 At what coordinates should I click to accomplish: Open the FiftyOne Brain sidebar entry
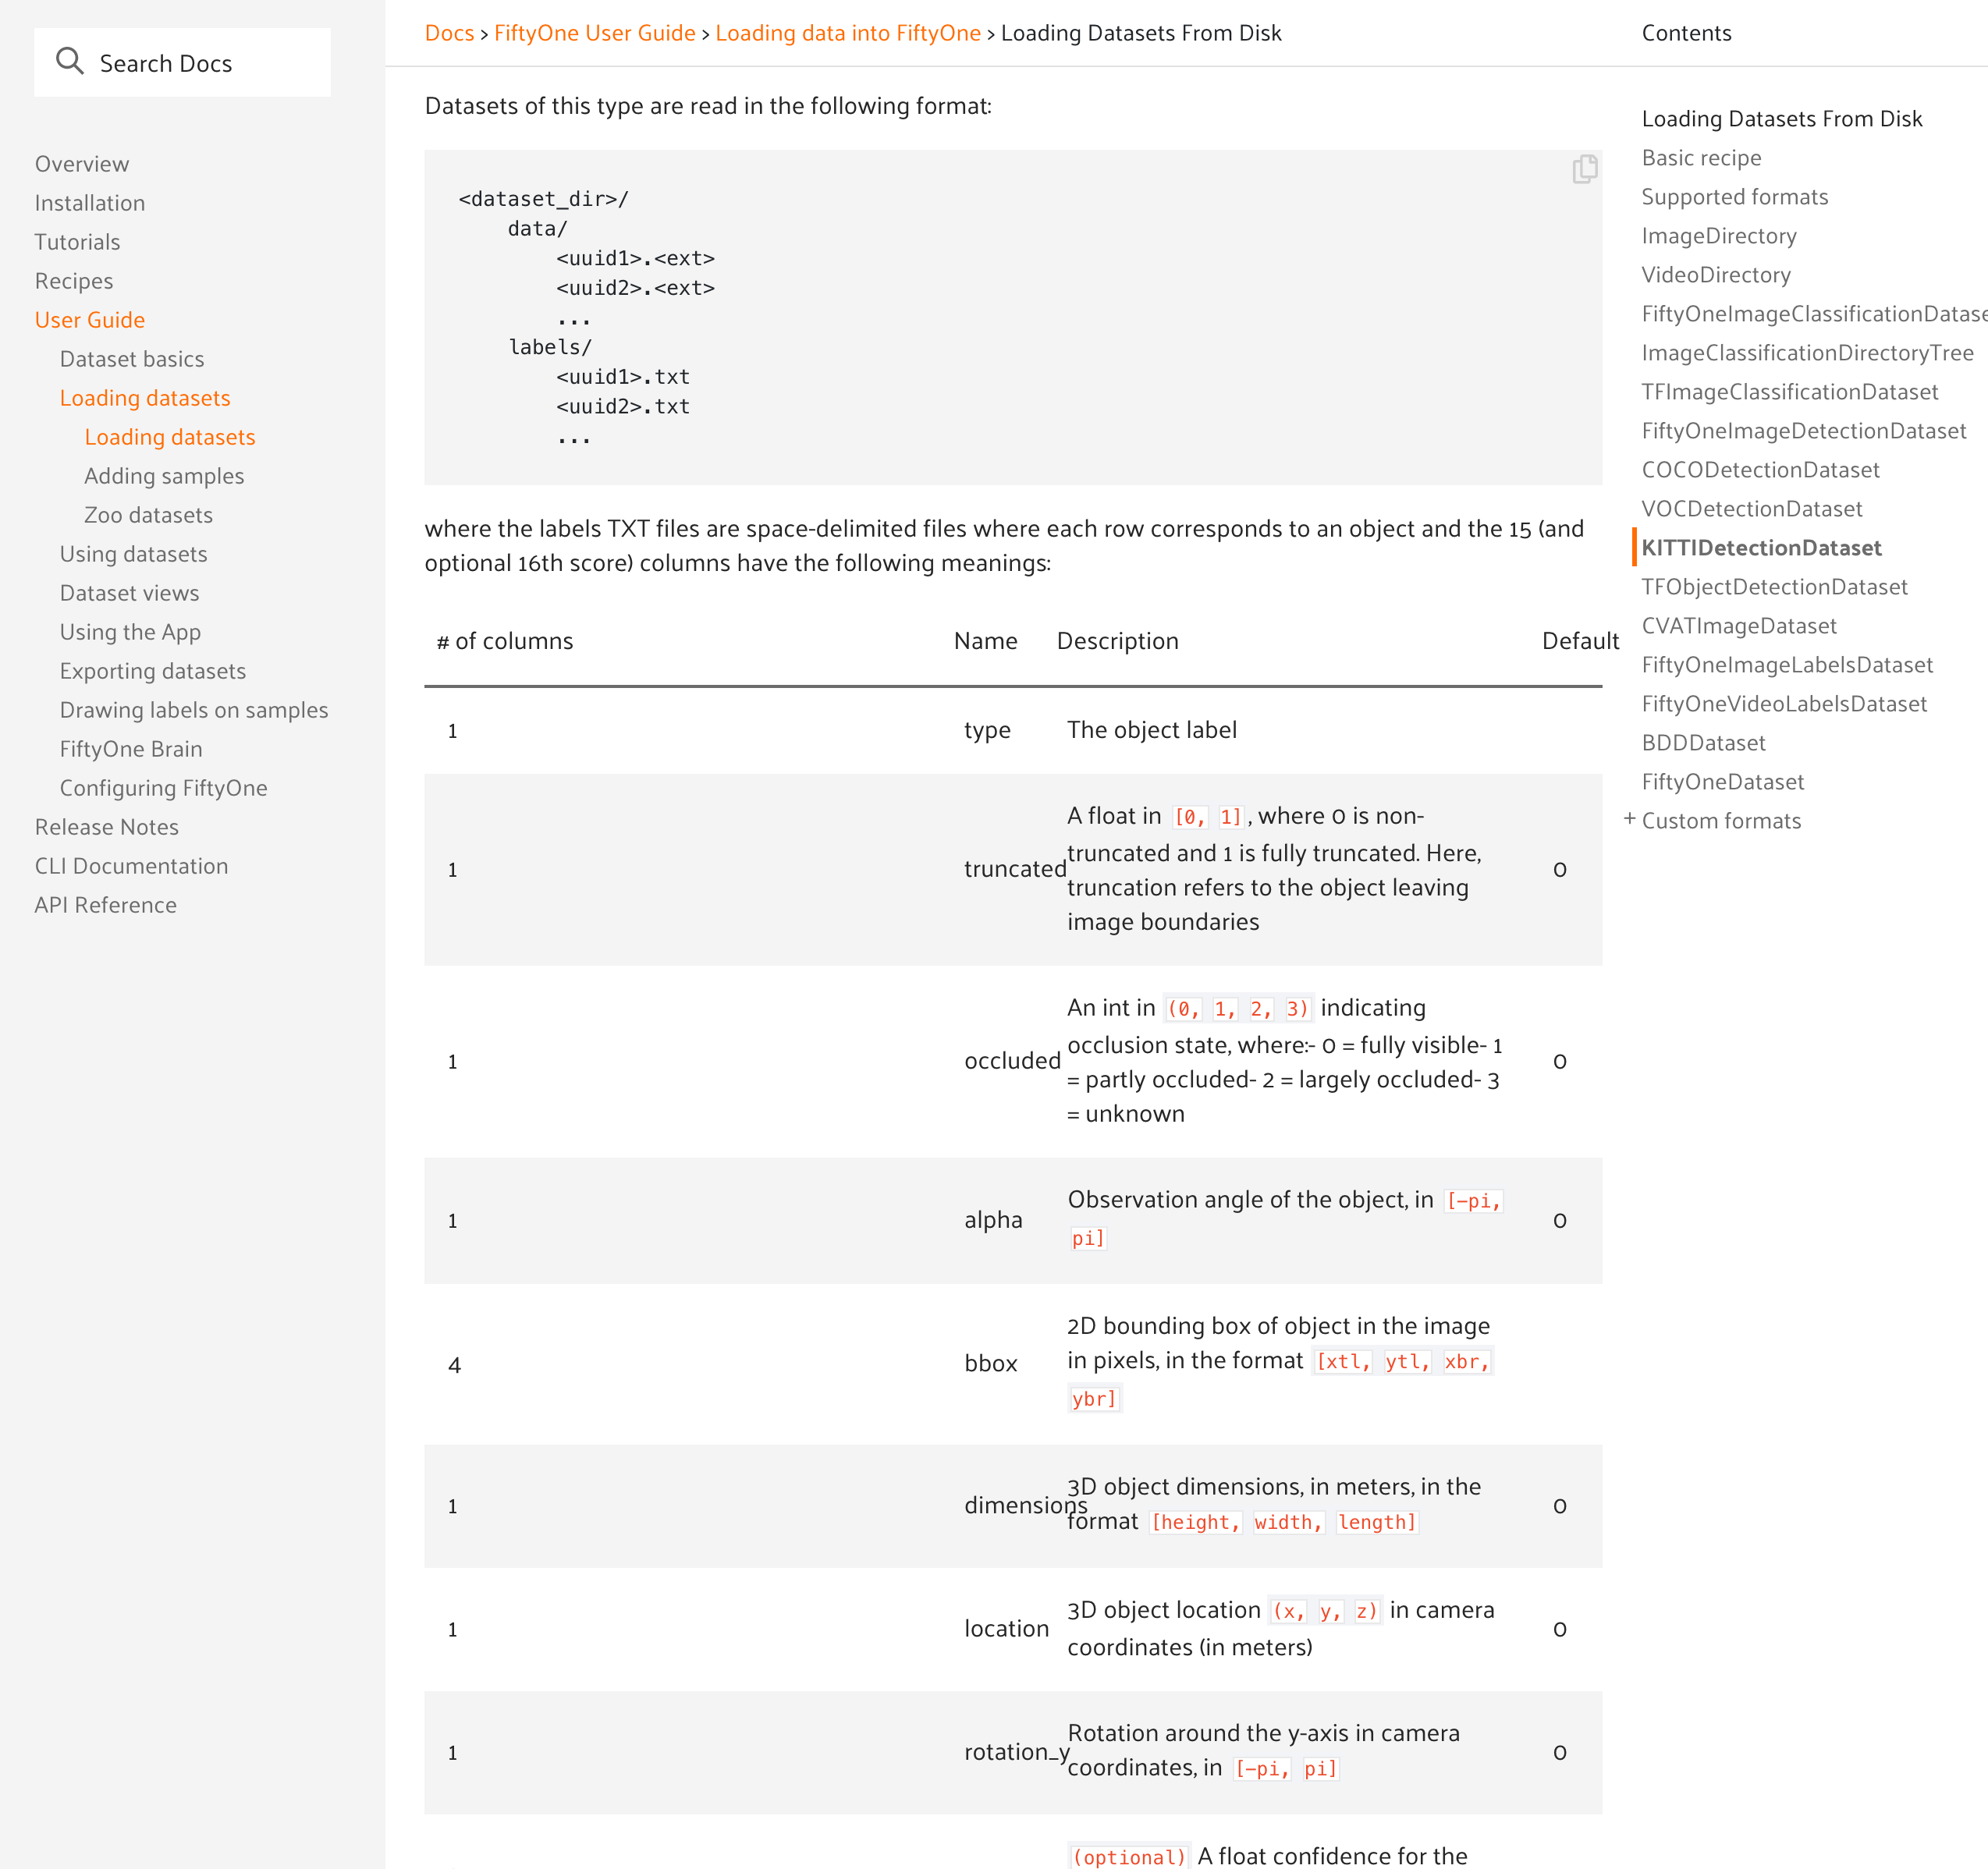(x=130, y=748)
